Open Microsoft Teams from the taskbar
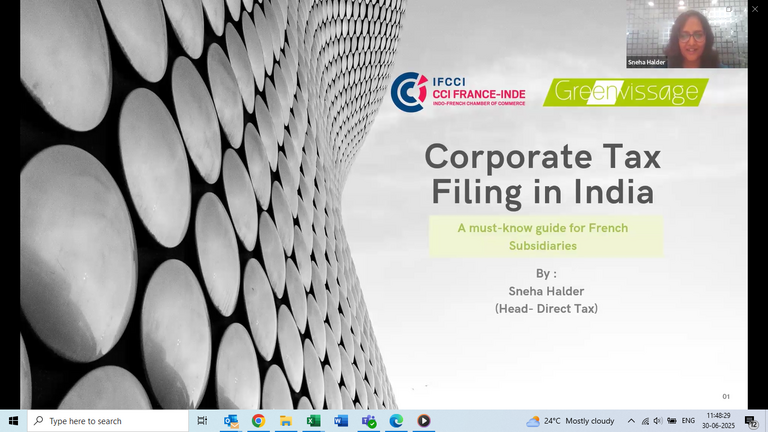768x432 pixels. pos(368,421)
